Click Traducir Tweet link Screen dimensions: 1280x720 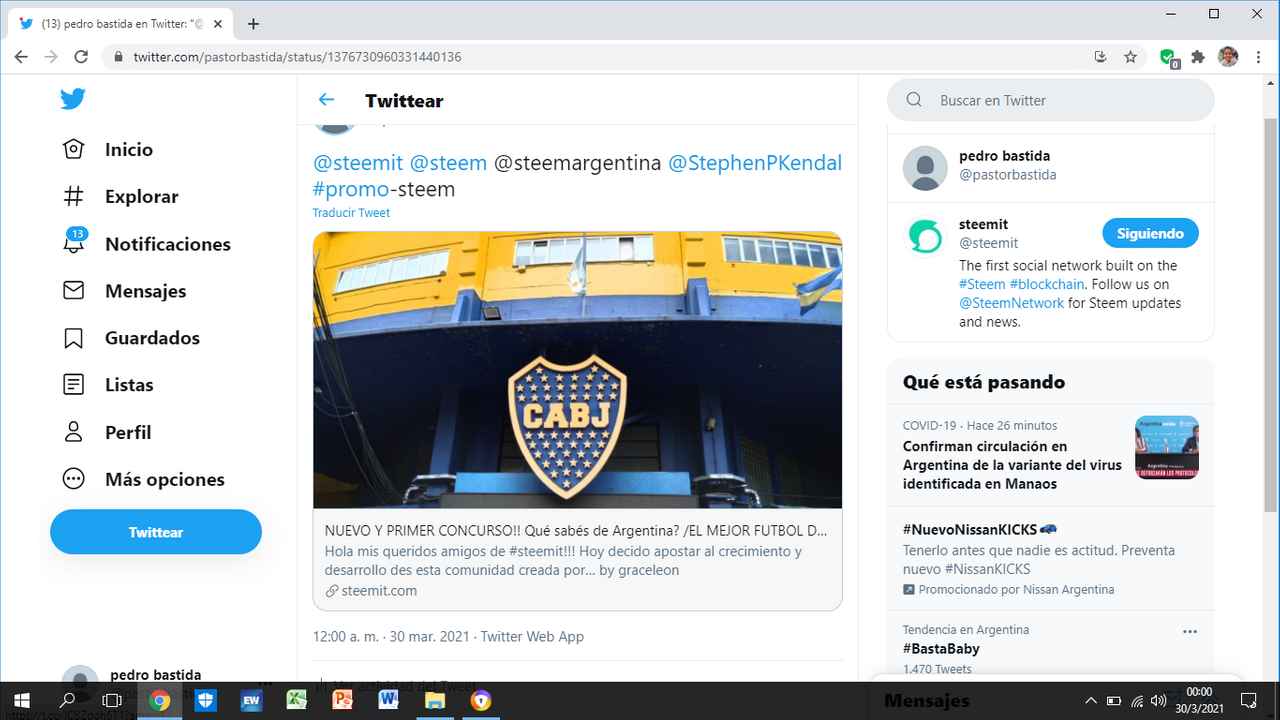click(351, 213)
